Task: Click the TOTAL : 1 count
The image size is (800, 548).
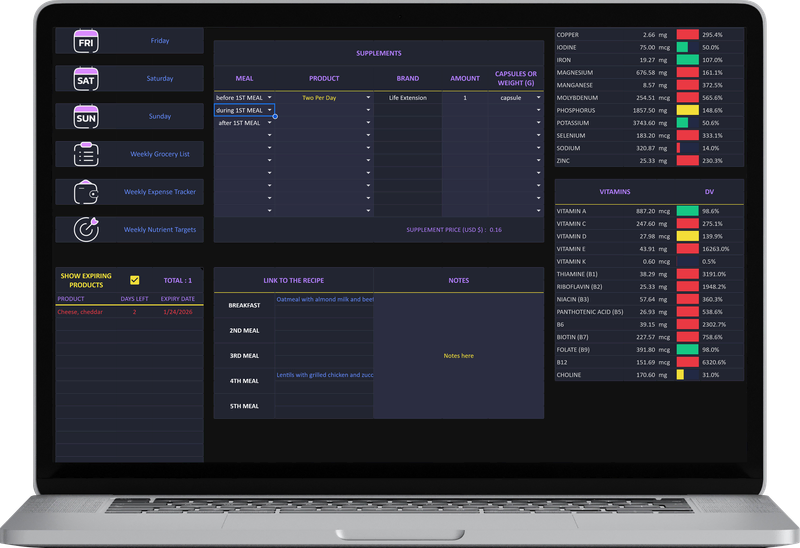Action: (x=178, y=281)
